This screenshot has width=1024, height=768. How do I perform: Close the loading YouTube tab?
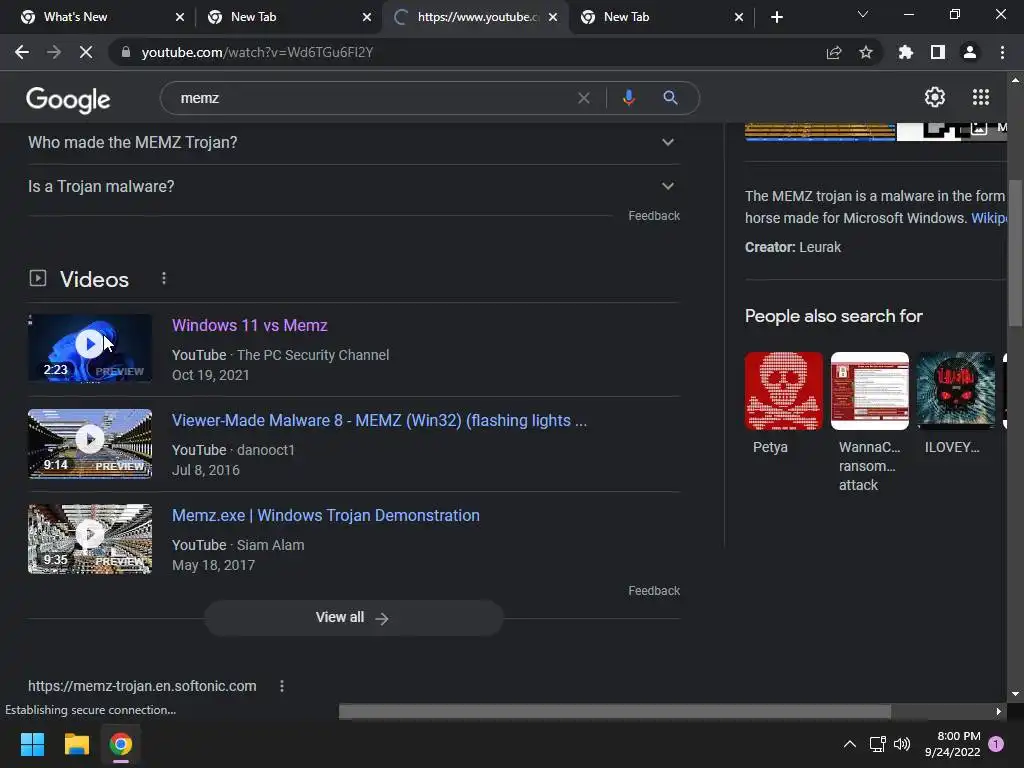(552, 17)
